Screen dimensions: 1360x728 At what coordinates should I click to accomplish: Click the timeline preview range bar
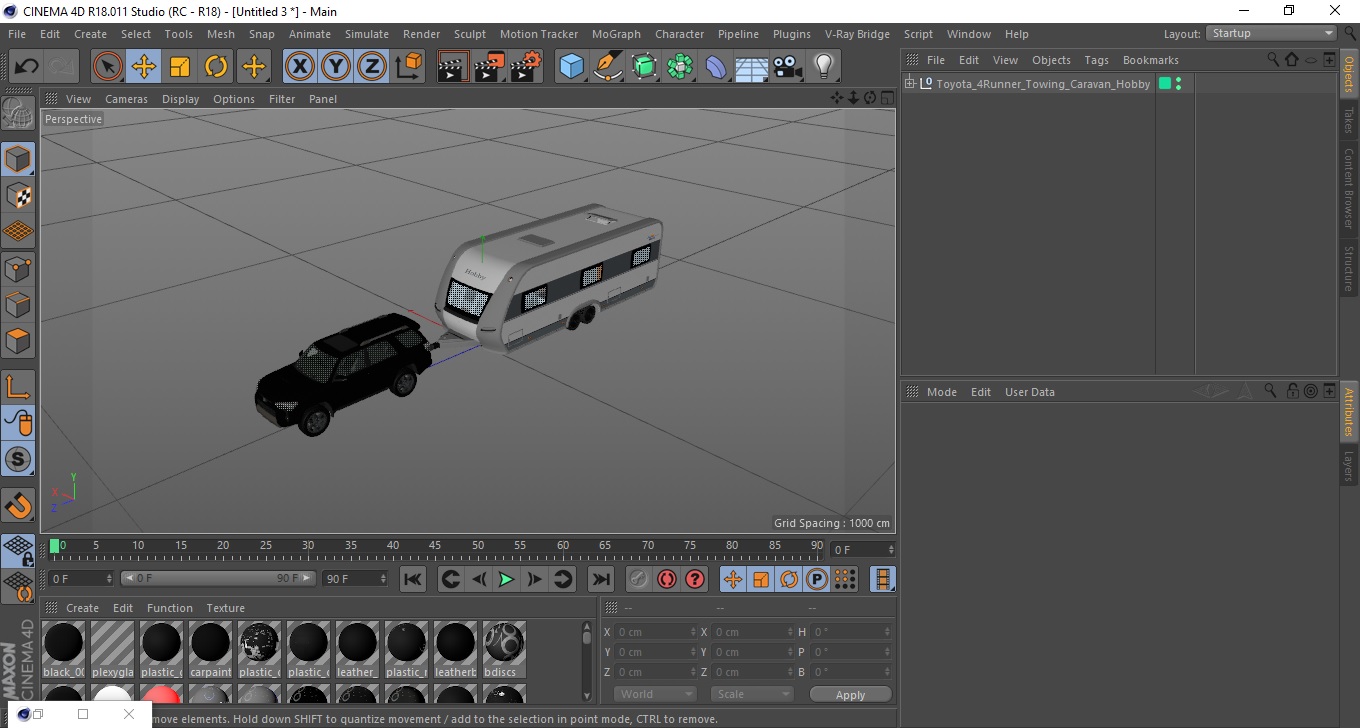[218, 578]
